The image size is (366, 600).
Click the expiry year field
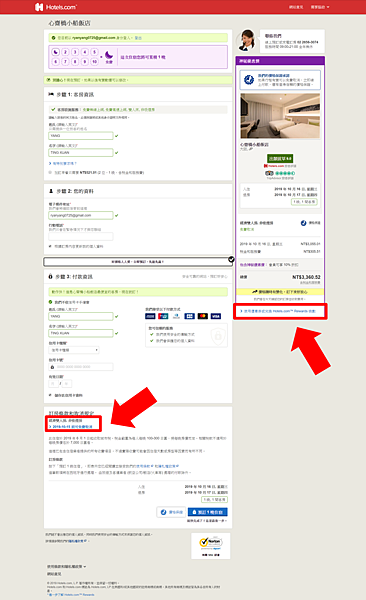[x=67, y=384]
